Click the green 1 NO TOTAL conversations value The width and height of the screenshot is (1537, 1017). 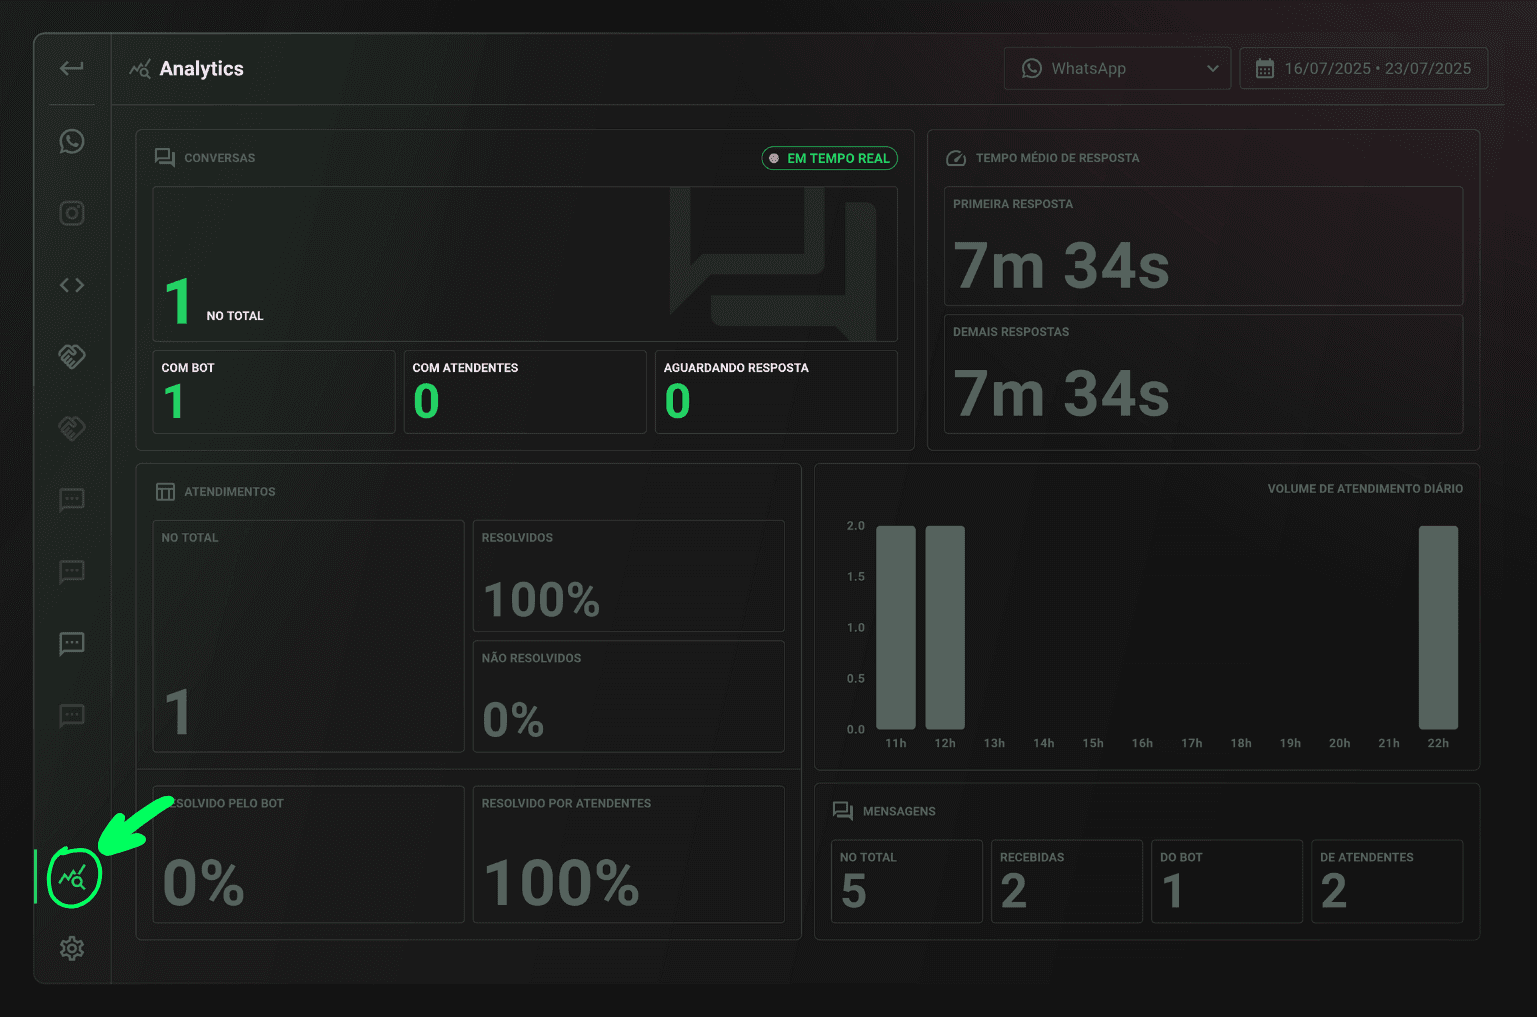coord(178,302)
